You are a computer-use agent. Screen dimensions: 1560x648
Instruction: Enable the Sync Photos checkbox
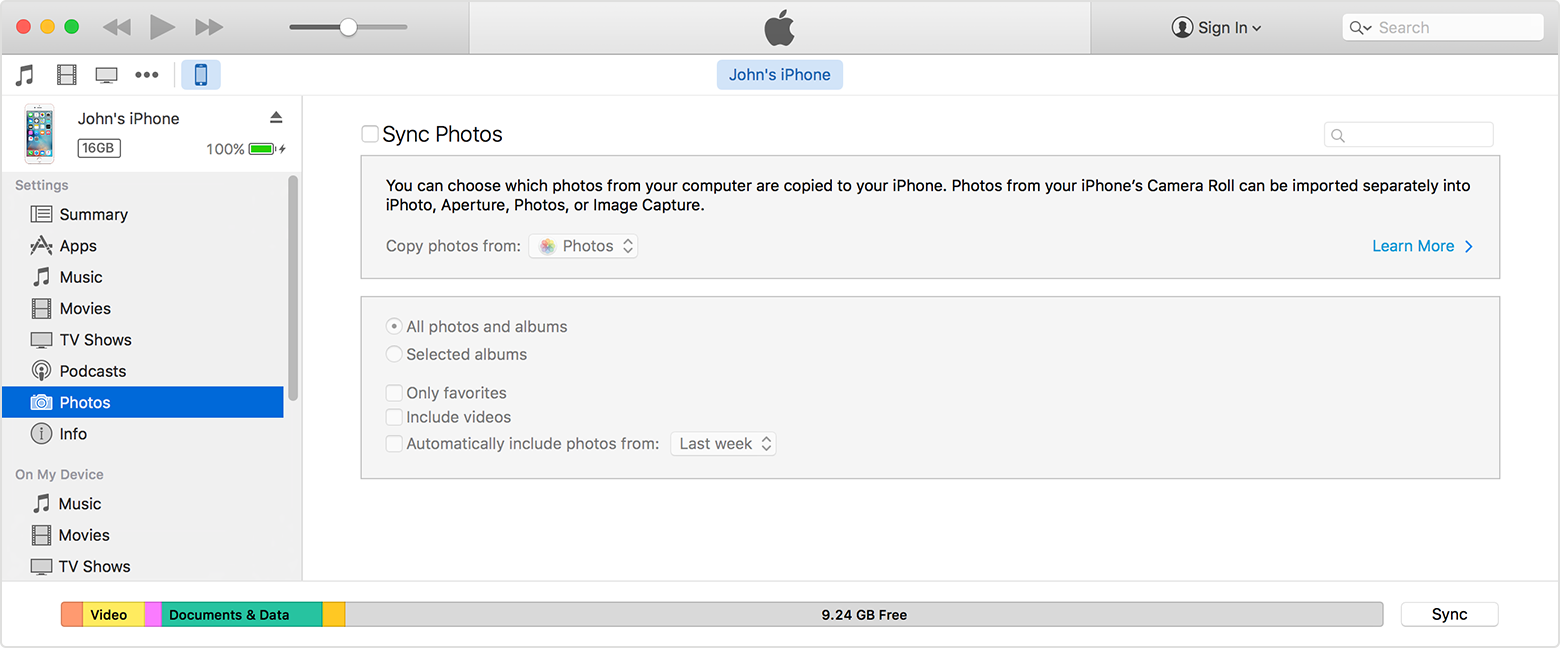click(370, 134)
